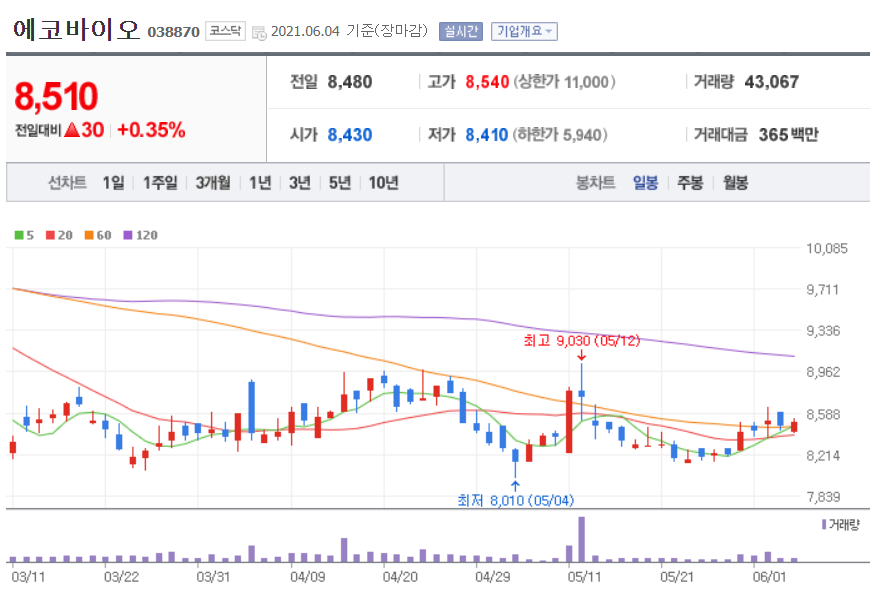Image resolution: width=870 pixels, height=596 pixels.
Task: Click the tallest volume bar near 05/11
Action: pos(581,539)
